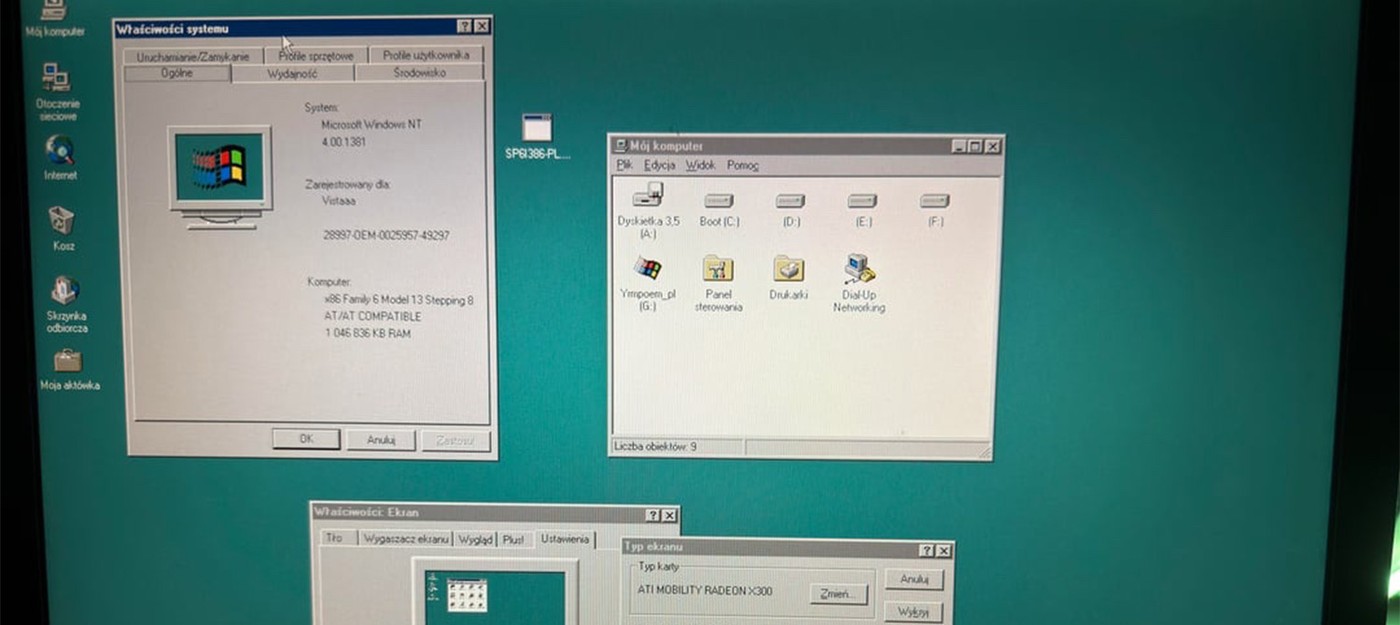
Task: Select the SP6I386-PL file on desktop
Action: (x=537, y=137)
